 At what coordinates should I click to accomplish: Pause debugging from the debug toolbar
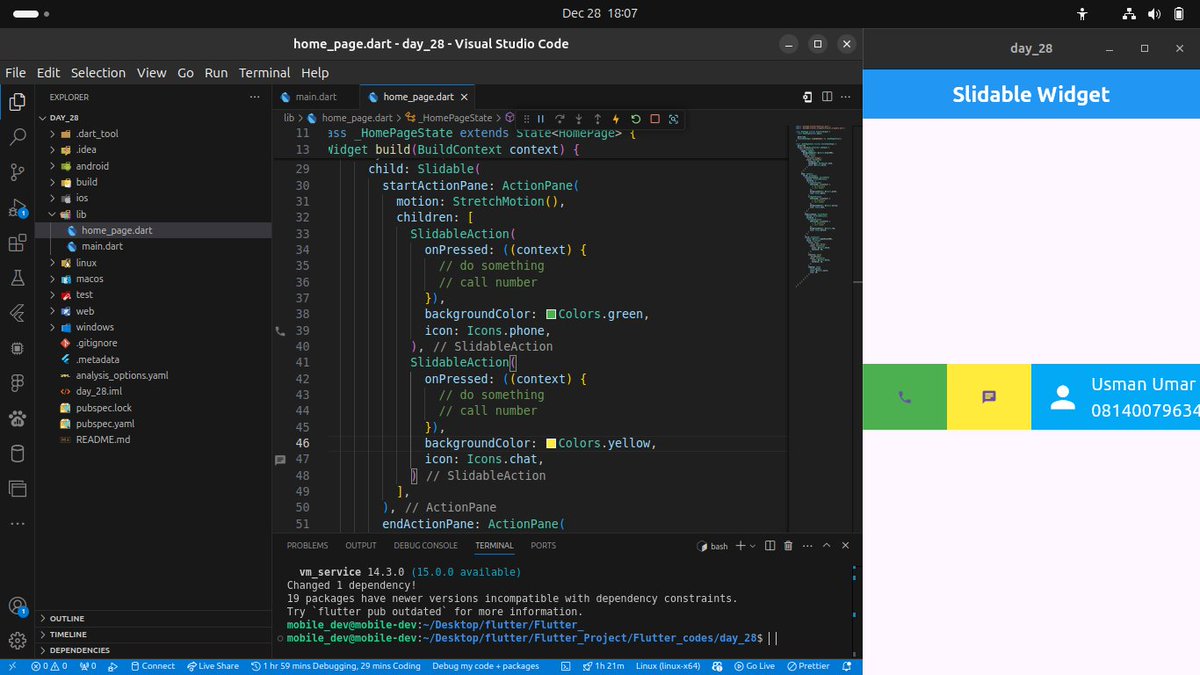pos(541,118)
